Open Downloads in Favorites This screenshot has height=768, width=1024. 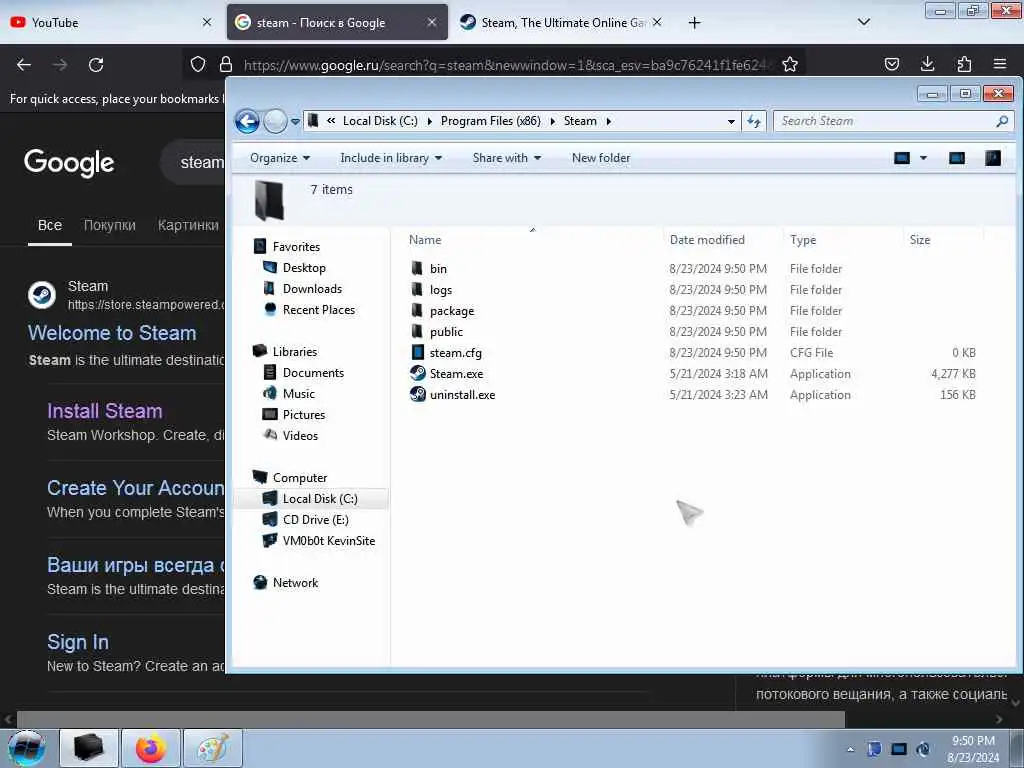(x=312, y=289)
